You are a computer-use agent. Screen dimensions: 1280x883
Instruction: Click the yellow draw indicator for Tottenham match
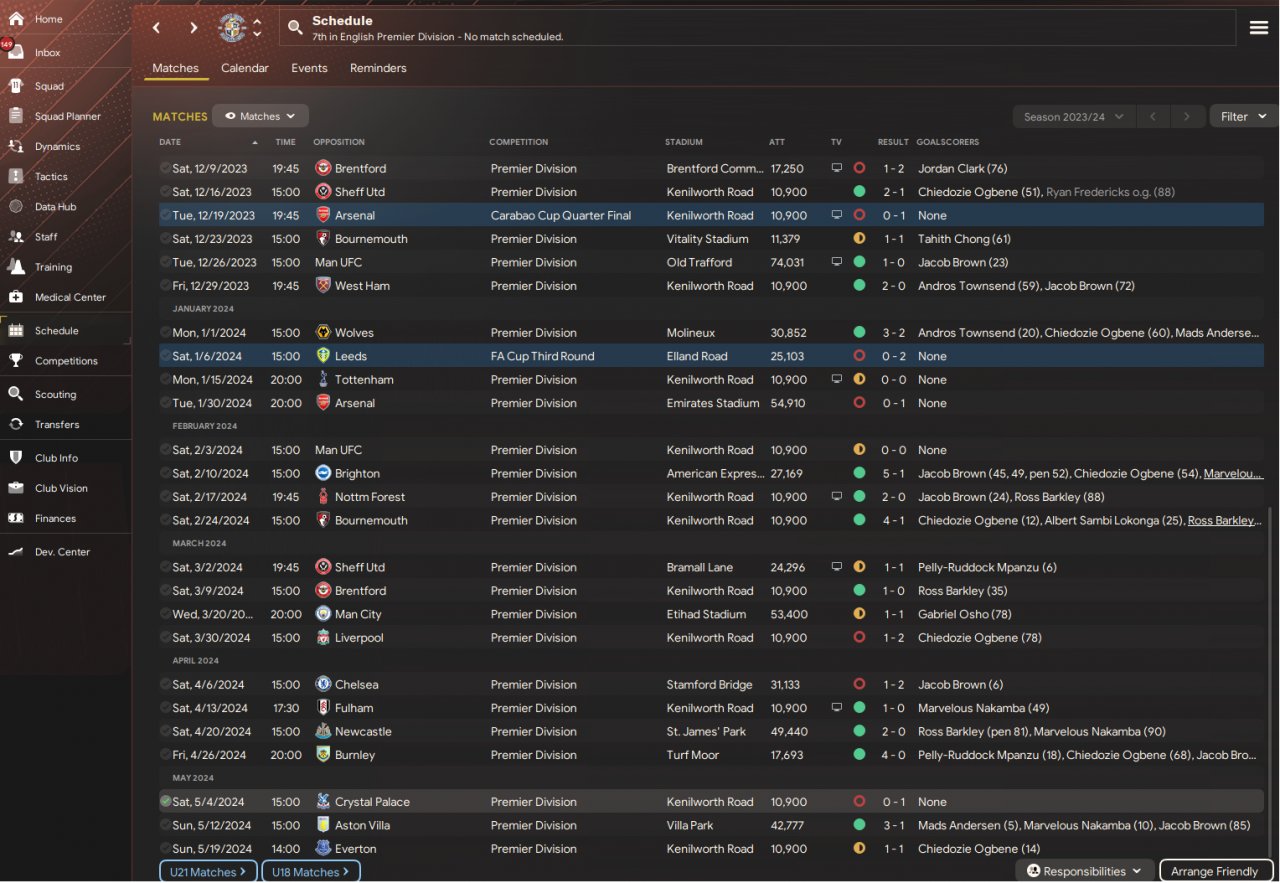[859, 380]
